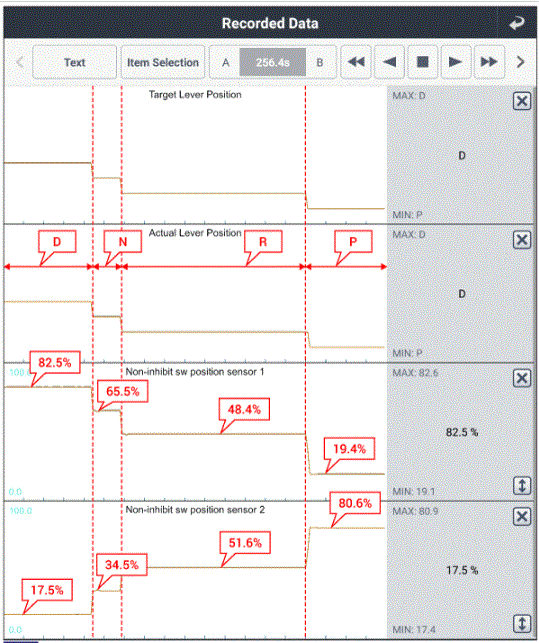This screenshot has width=539, height=643.
Task: Fast forward recorded data
Action: coord(489,62)
